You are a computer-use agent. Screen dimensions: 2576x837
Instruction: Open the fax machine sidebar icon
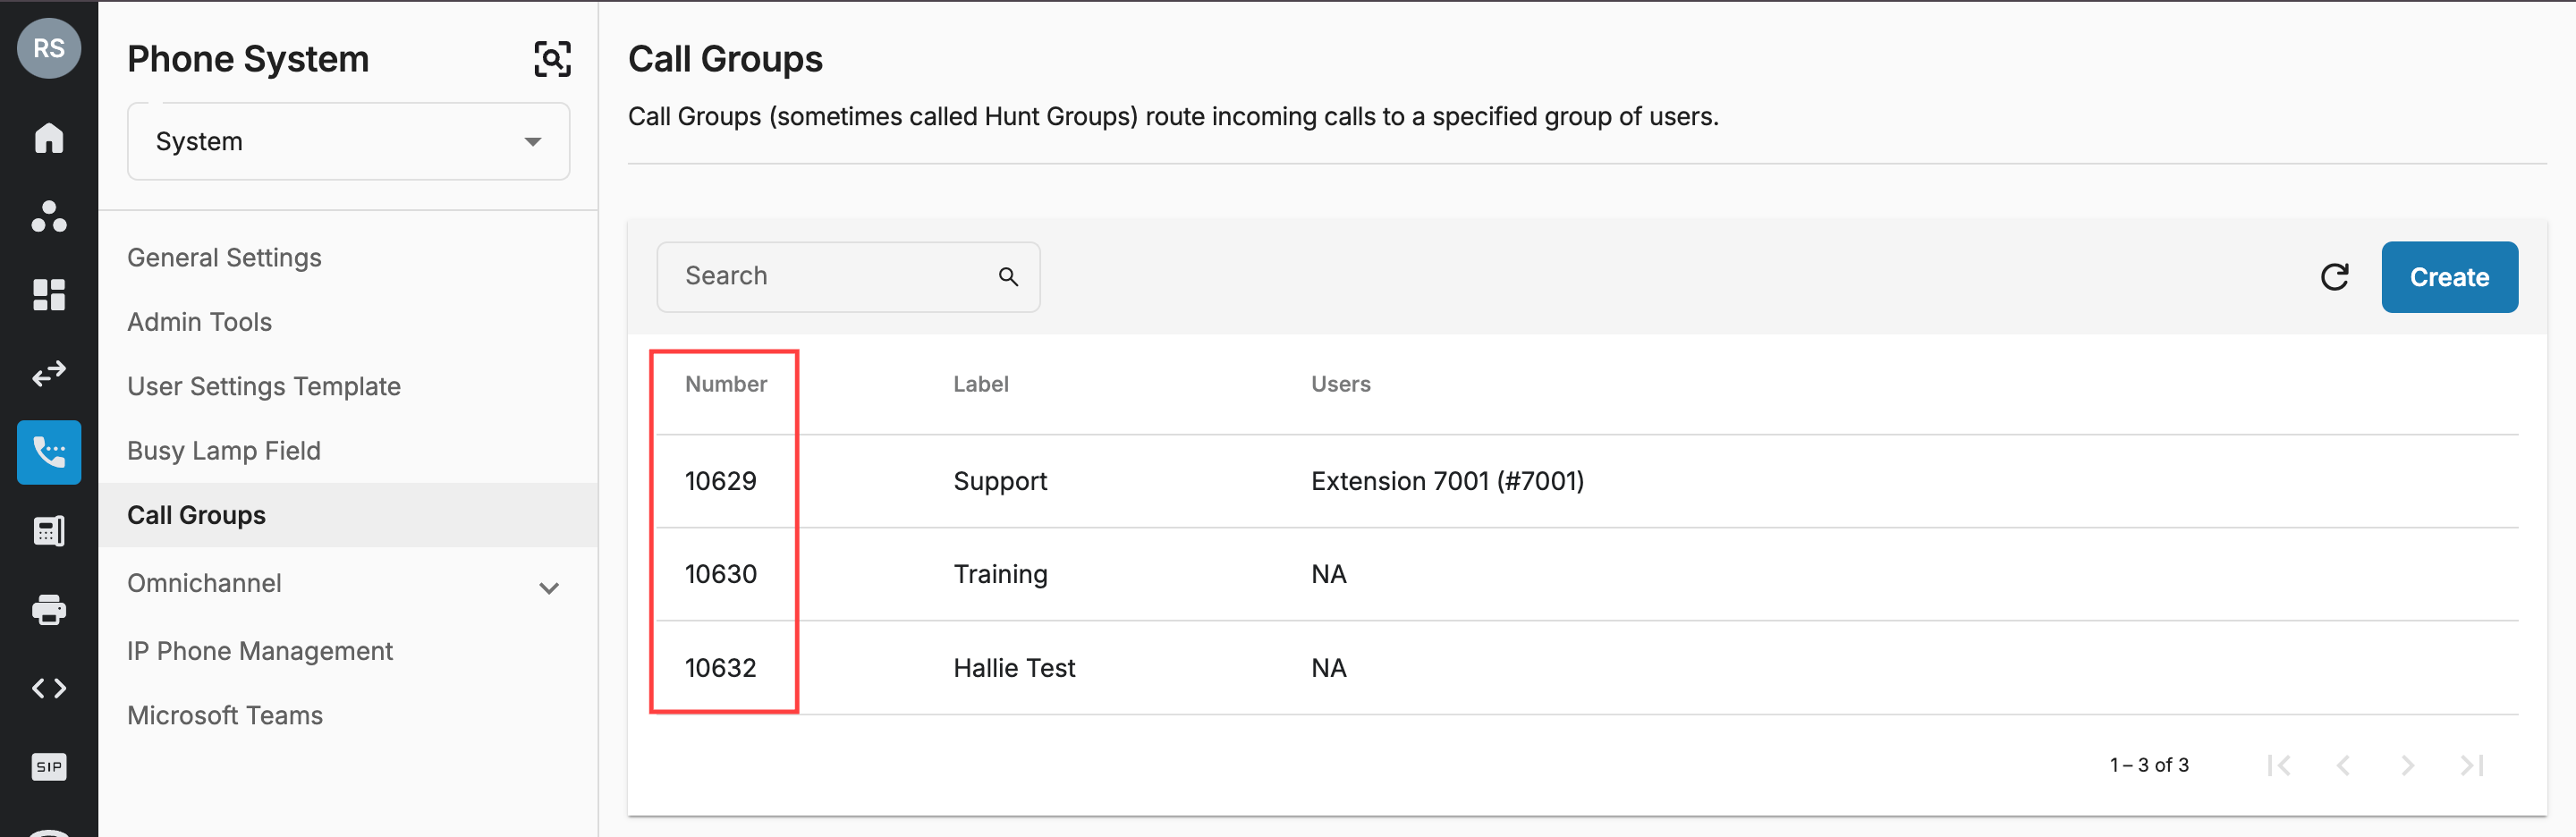[x=49, y=531]
